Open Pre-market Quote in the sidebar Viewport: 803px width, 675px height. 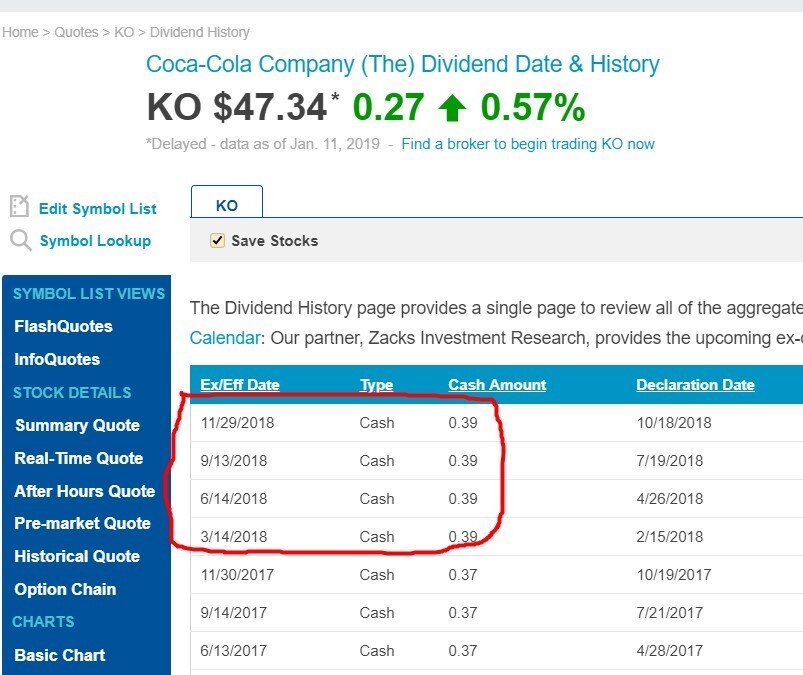(82, 523)
